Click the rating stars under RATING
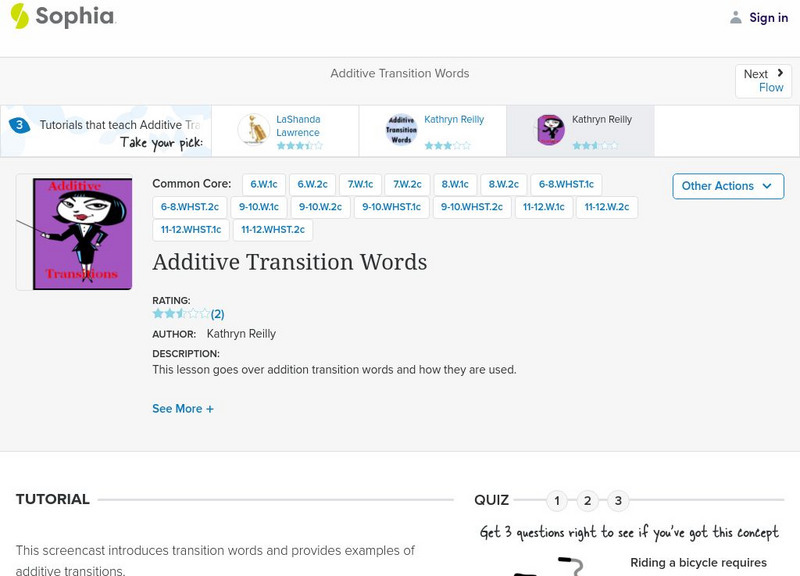The height and width of the screenshot is (576, 800). (181, 313)
